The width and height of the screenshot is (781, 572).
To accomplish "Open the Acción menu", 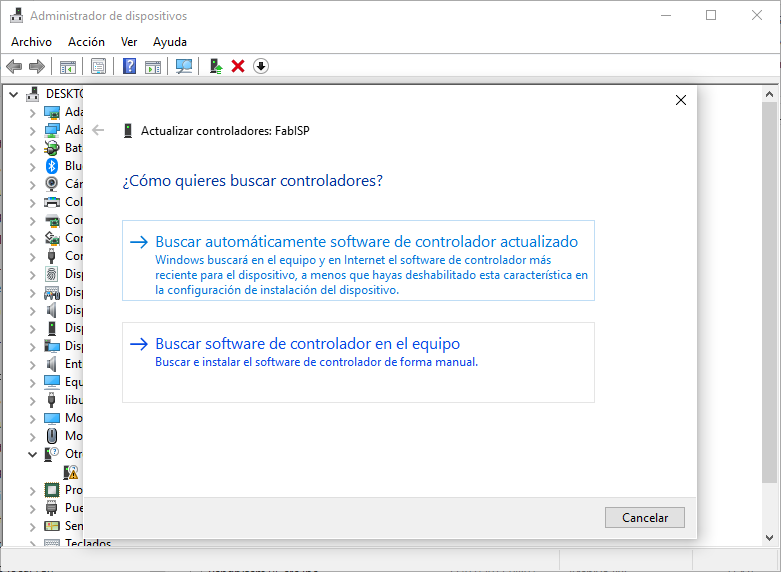I will point(86,42).
